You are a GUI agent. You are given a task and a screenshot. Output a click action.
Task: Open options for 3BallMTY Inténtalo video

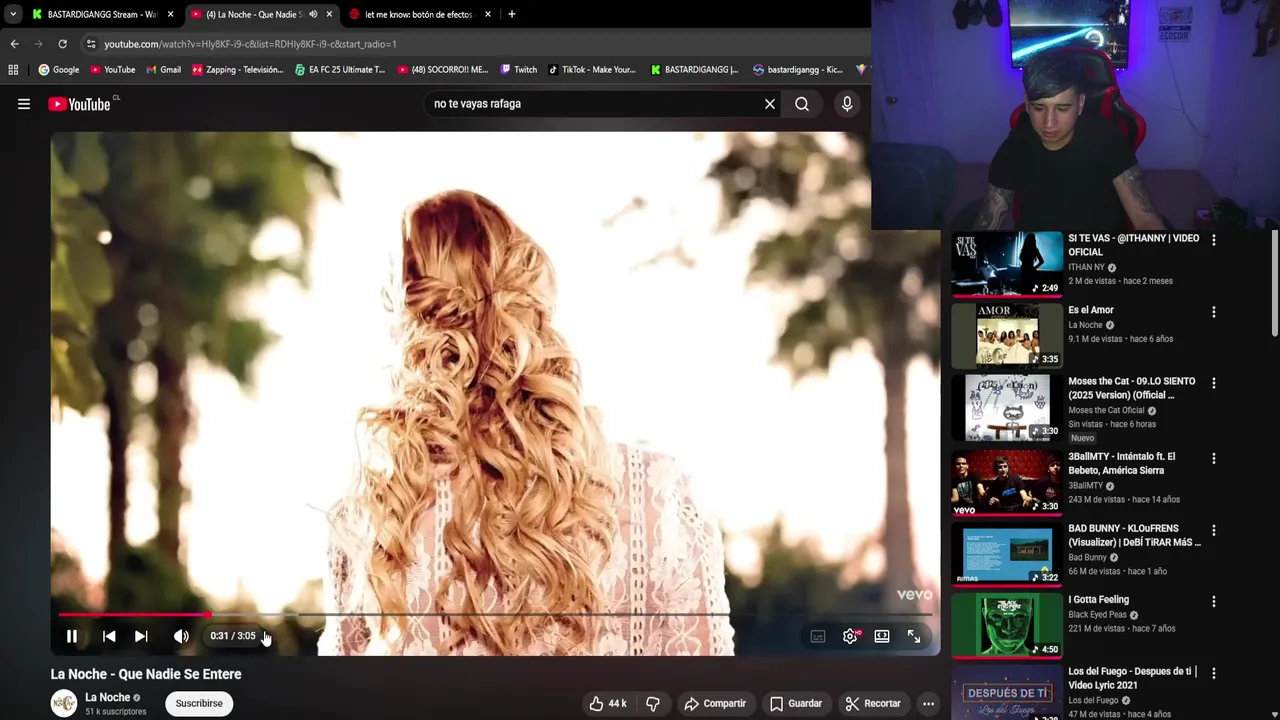pyautogui.click(x=1214, y=458)
